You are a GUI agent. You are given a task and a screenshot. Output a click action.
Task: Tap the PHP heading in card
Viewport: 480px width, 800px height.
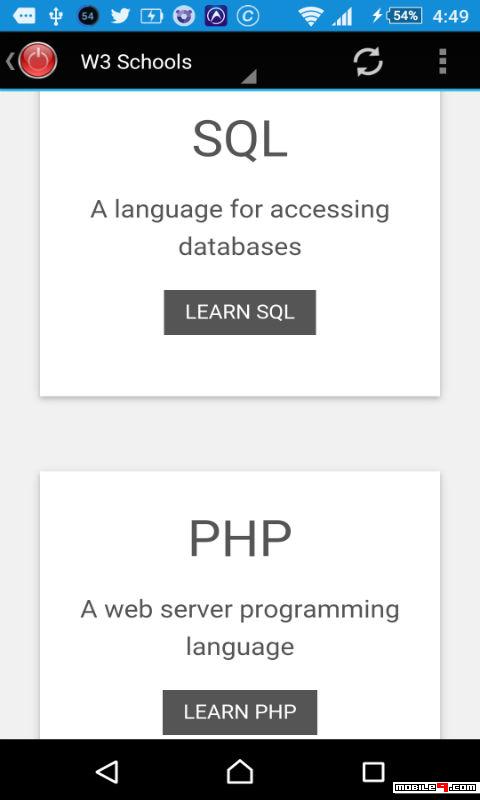(x=240, y=539)
